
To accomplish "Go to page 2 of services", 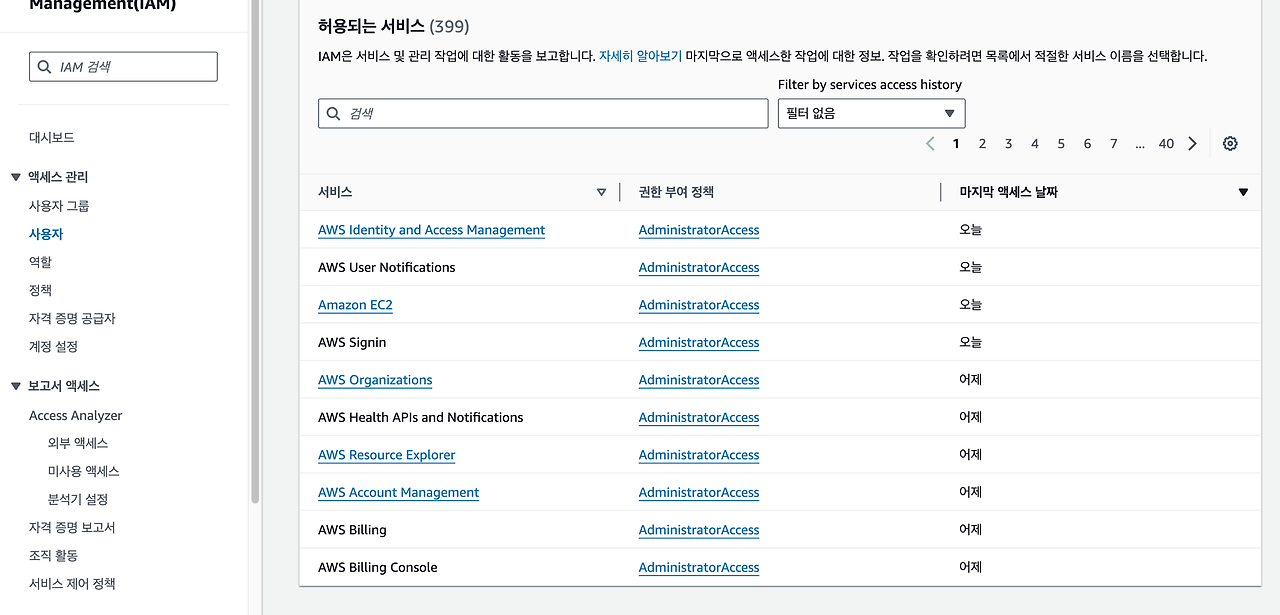I will pos(982,143).
